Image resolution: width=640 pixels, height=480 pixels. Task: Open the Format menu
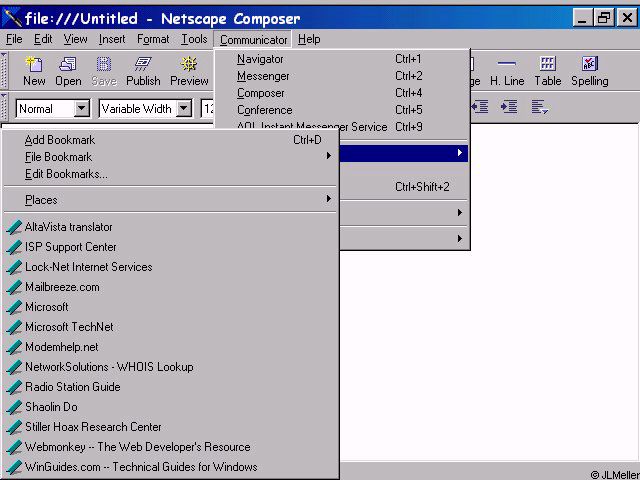[153, 39]
